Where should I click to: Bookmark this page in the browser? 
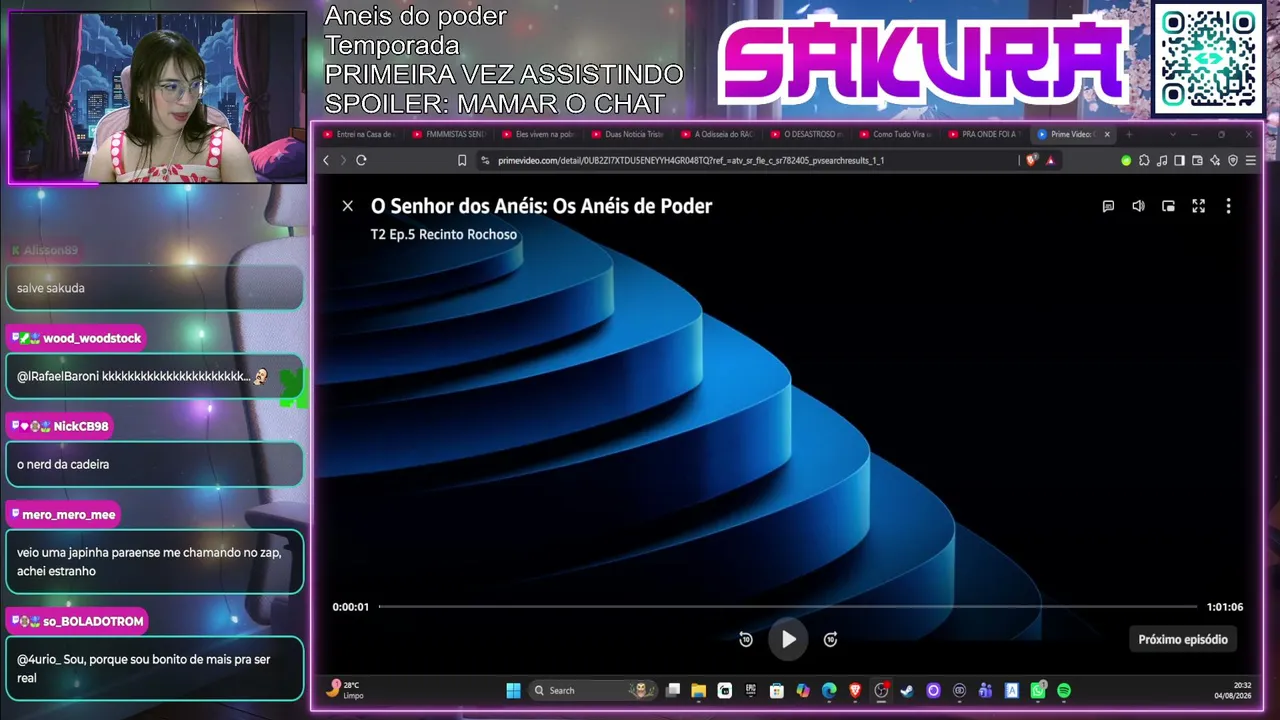tap(462, 160)
